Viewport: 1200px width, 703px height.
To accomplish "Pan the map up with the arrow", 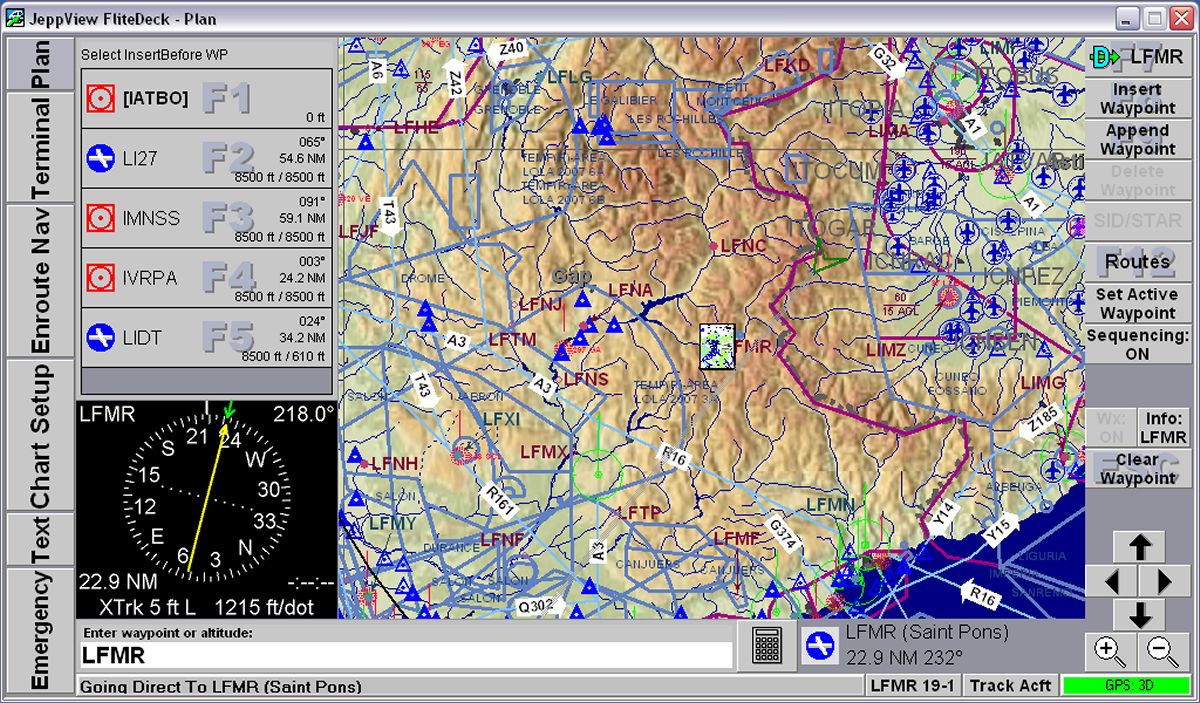I will 1139,546.
